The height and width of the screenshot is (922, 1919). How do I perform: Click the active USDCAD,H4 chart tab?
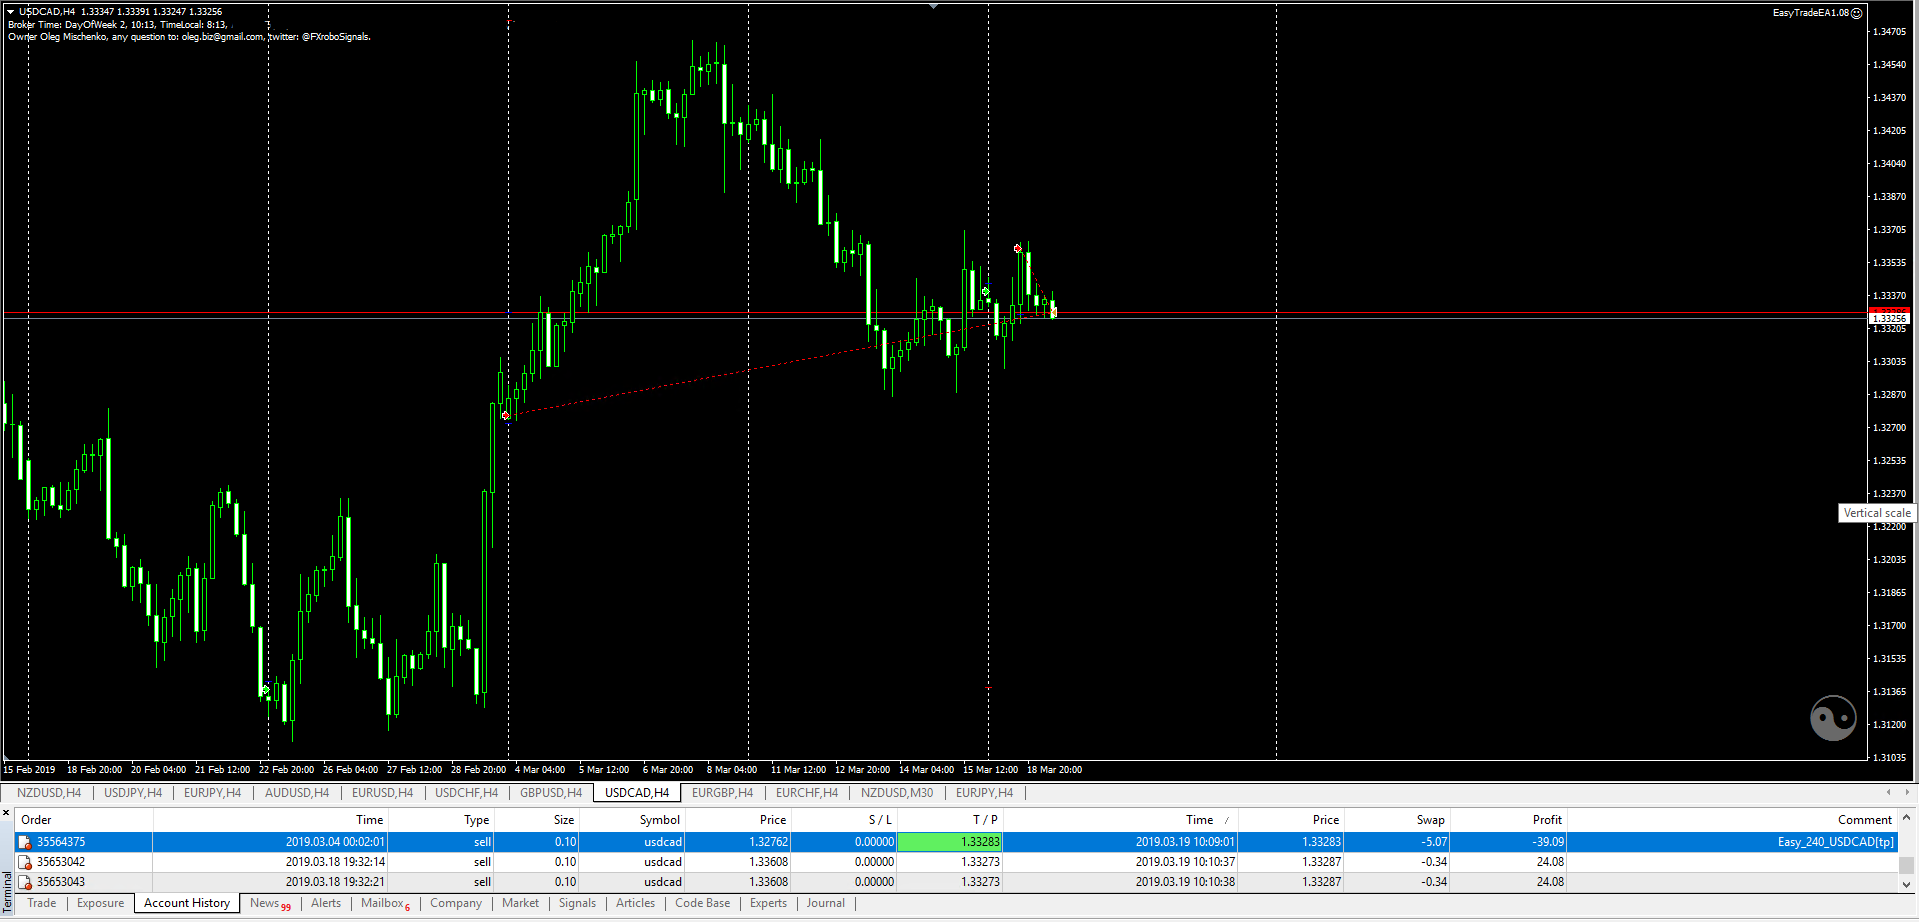pos(637,793)
